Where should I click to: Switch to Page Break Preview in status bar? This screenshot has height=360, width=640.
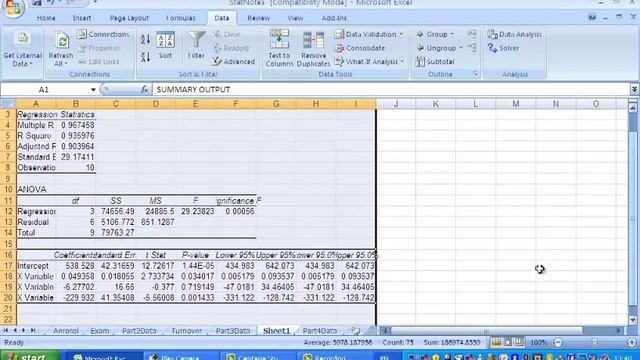pos(518,342)
